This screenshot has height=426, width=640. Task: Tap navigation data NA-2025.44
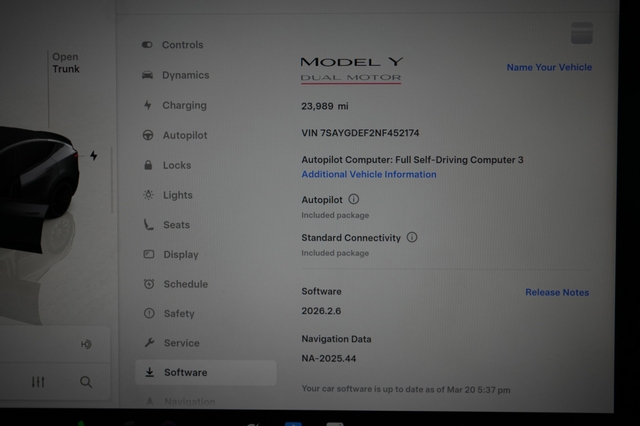329,359
